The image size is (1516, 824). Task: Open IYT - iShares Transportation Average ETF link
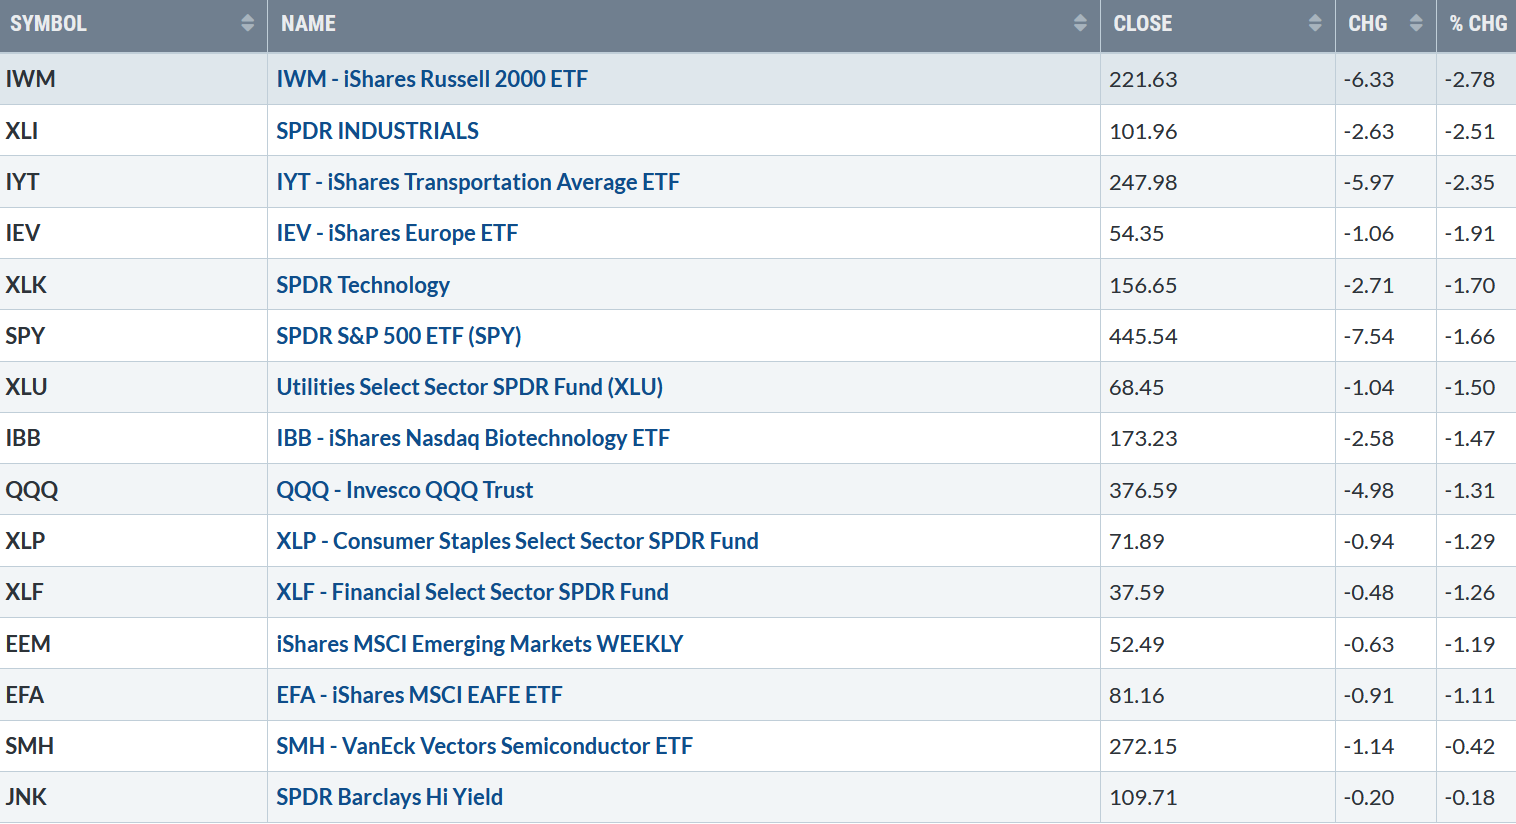[x=478, y=182]
